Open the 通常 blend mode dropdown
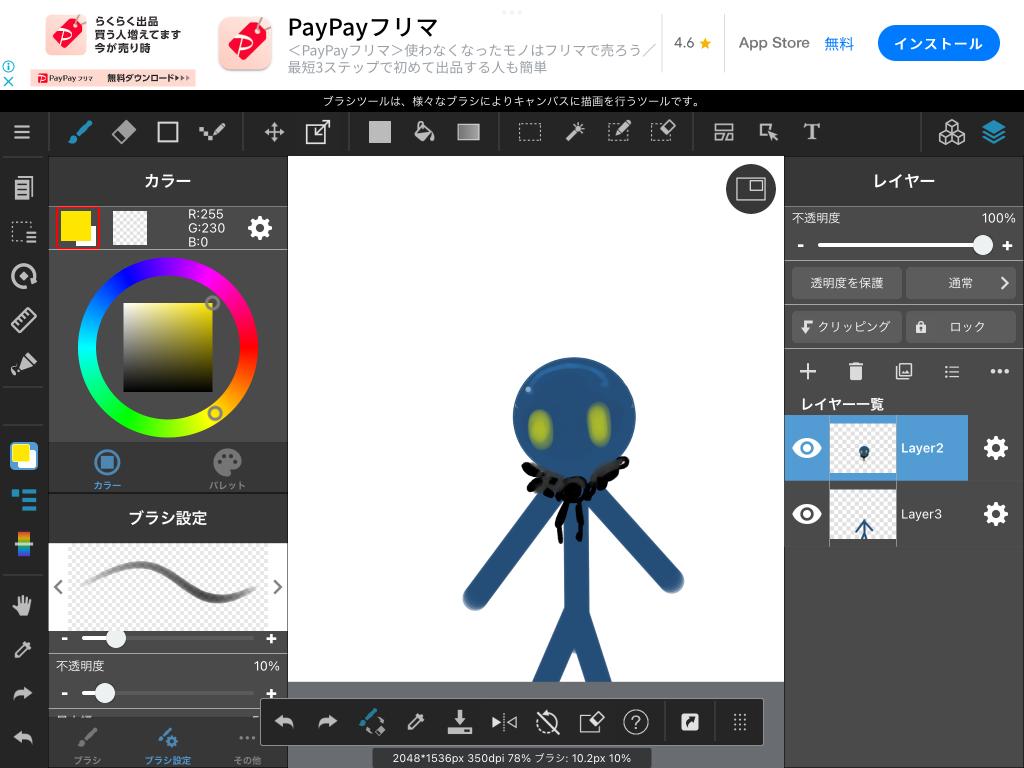Viewport: 1024px width, 768px height. 960,283
